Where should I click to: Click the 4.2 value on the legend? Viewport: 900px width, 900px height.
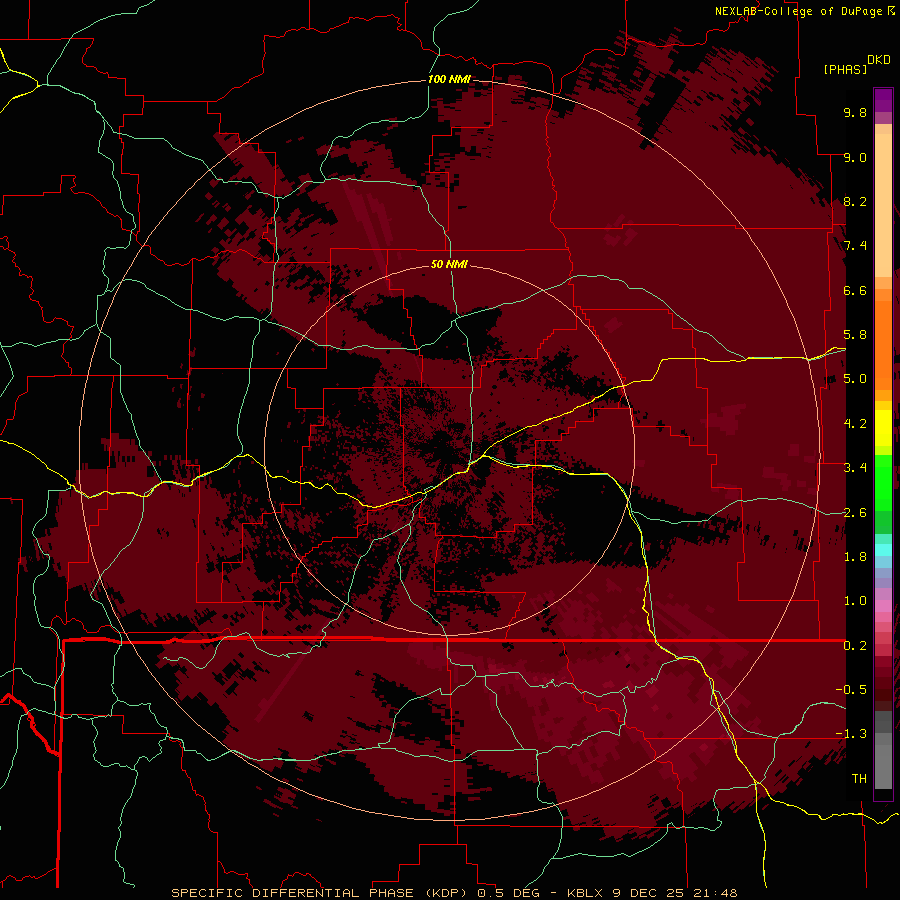[x=855, y=424]
